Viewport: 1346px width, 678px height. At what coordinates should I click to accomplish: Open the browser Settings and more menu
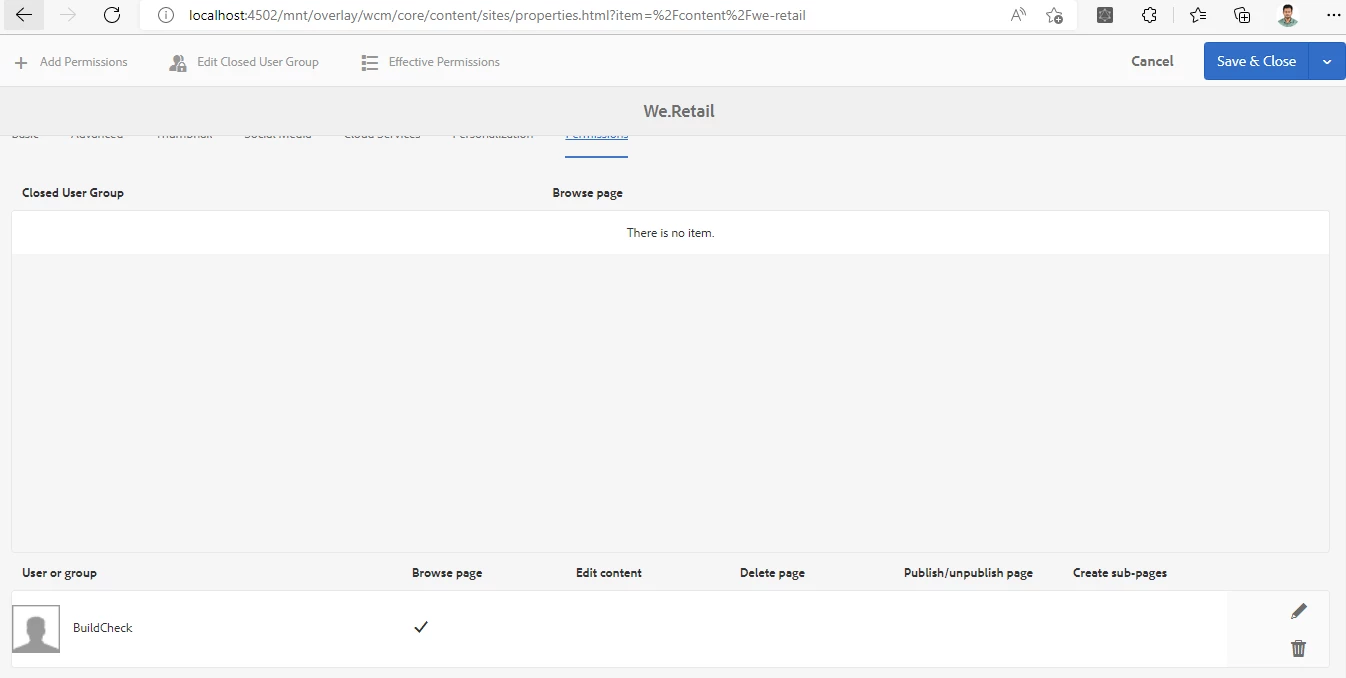click(x=1332, y=15)
